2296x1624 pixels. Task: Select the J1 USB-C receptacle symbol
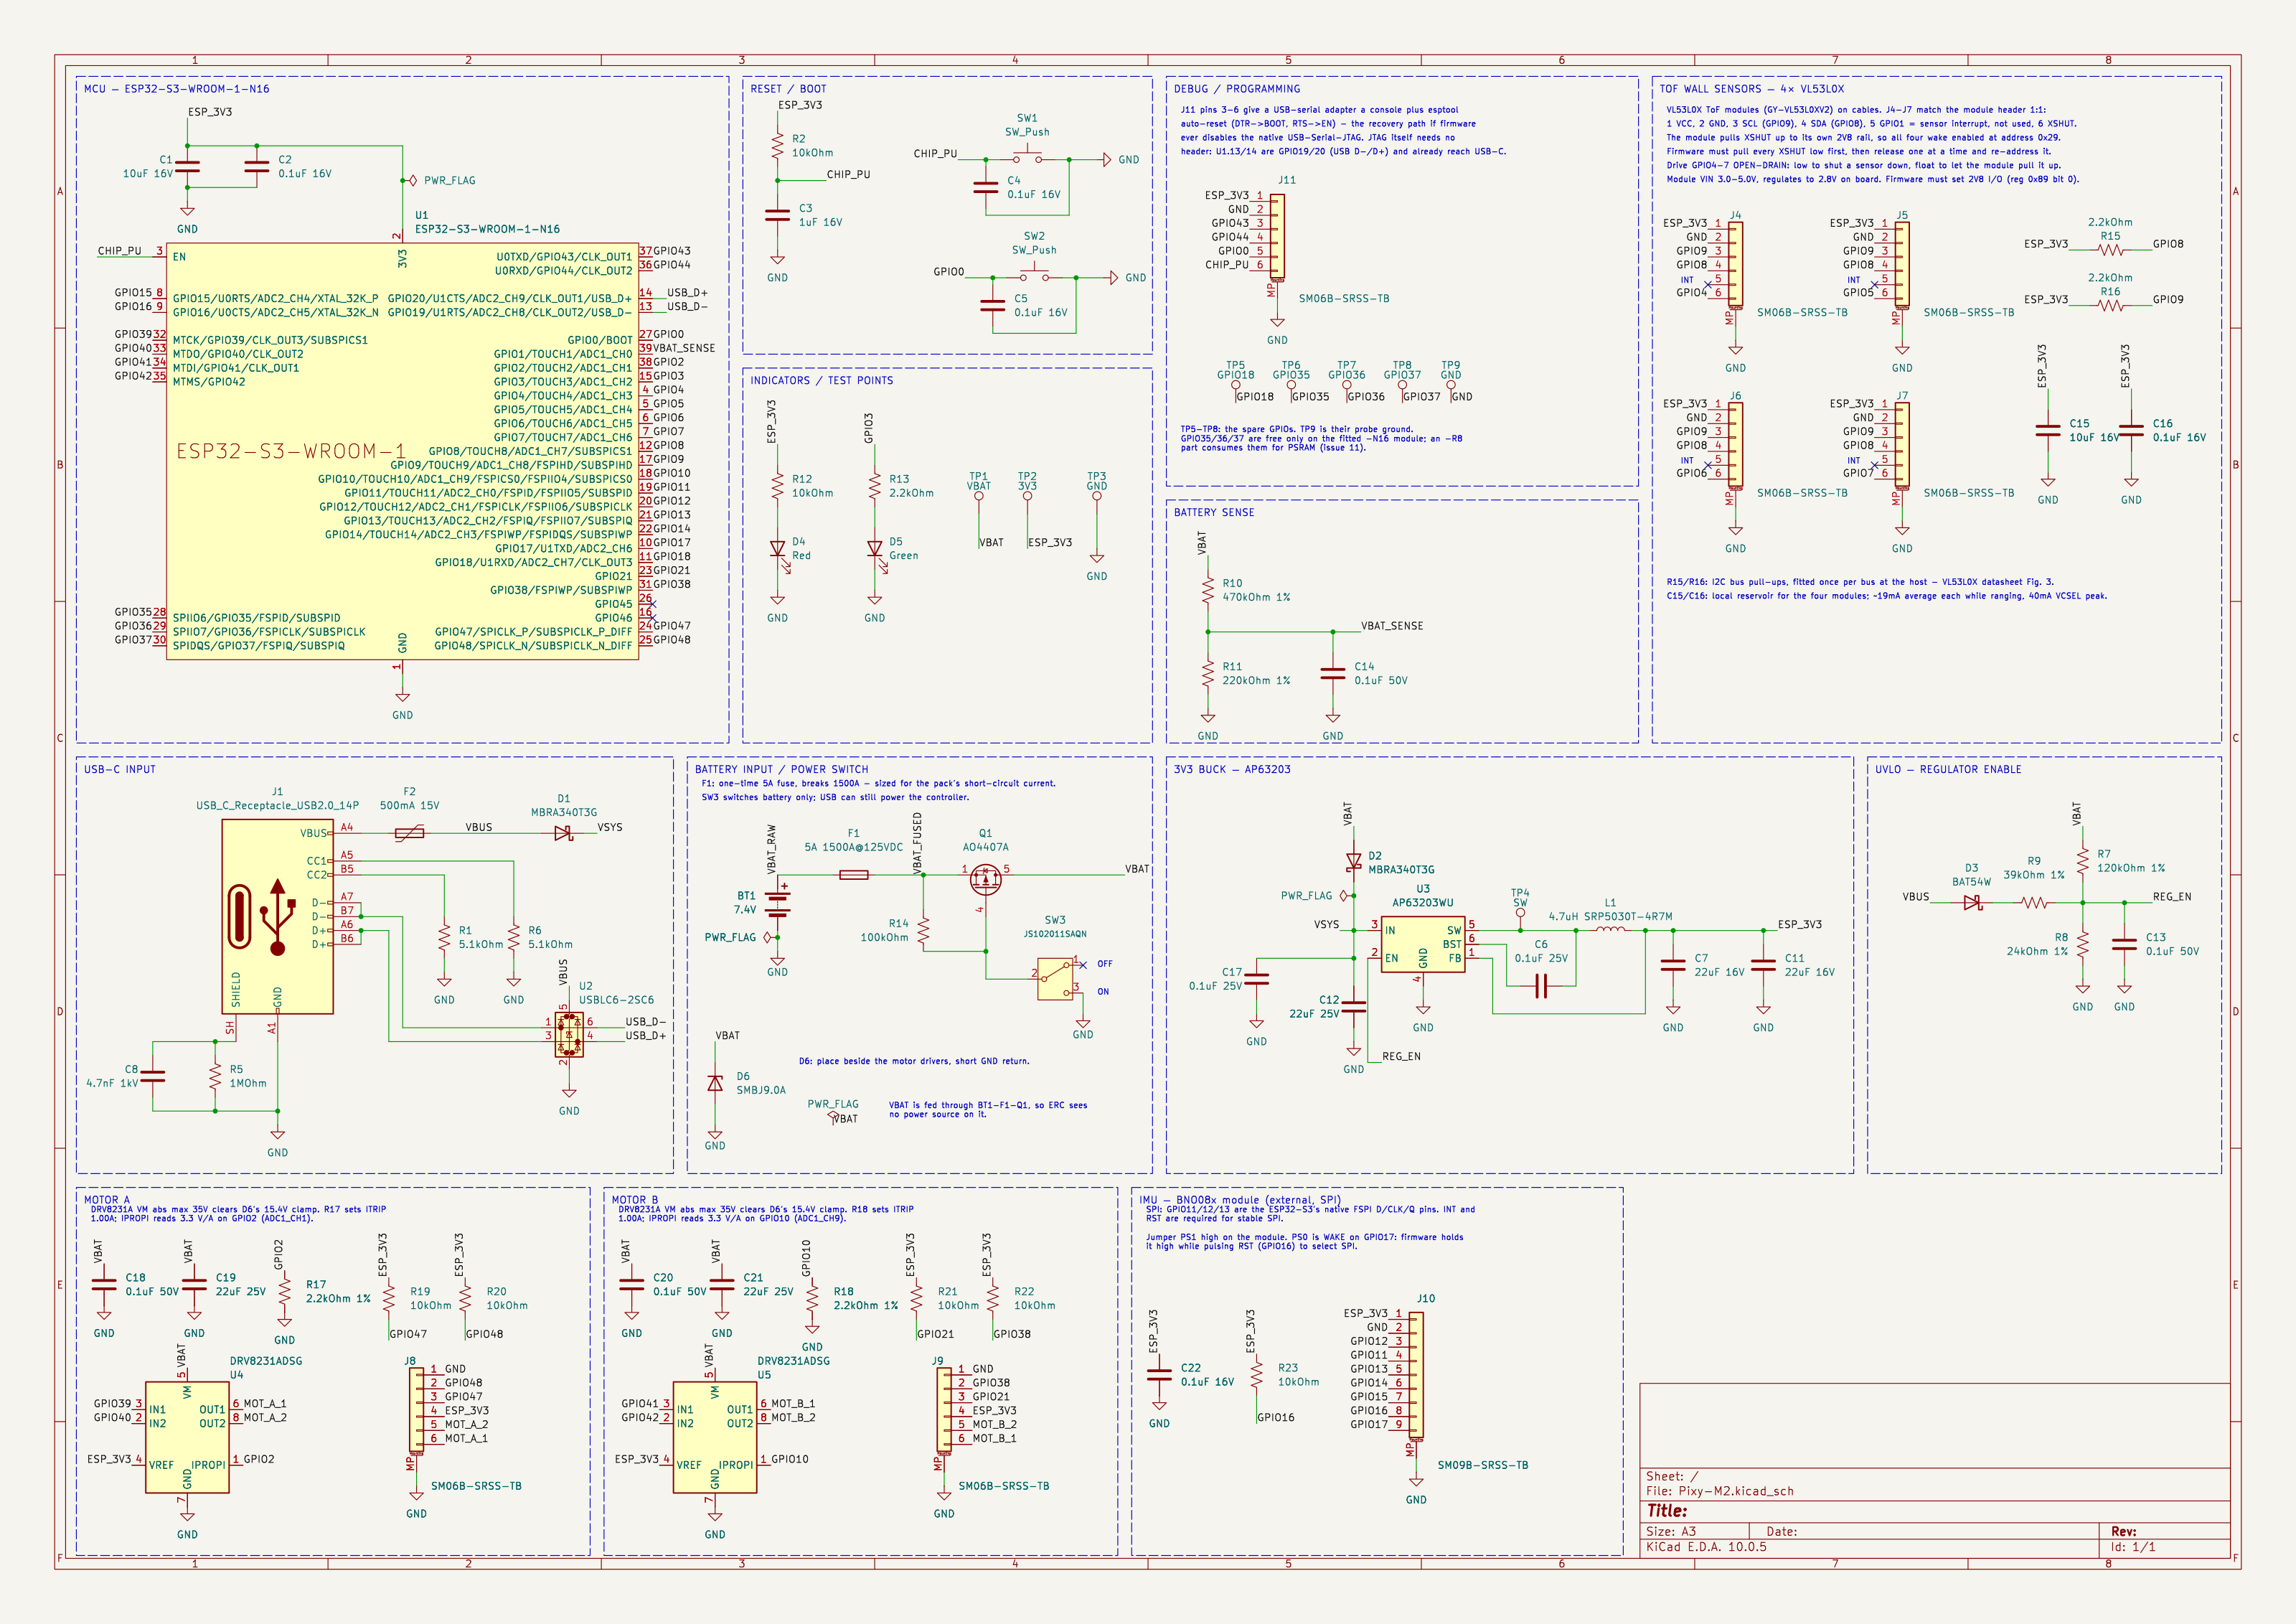coord(277,917)
